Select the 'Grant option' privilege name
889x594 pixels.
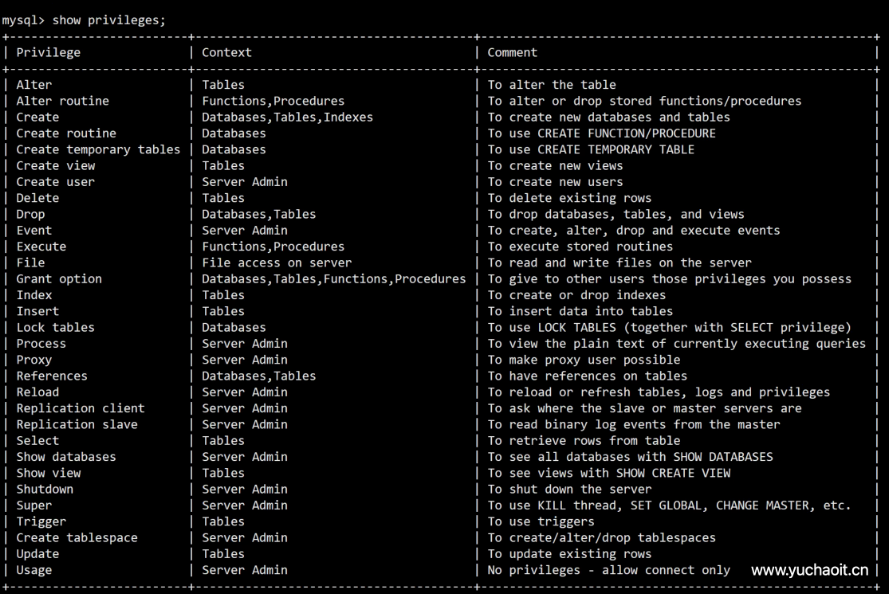59,279
